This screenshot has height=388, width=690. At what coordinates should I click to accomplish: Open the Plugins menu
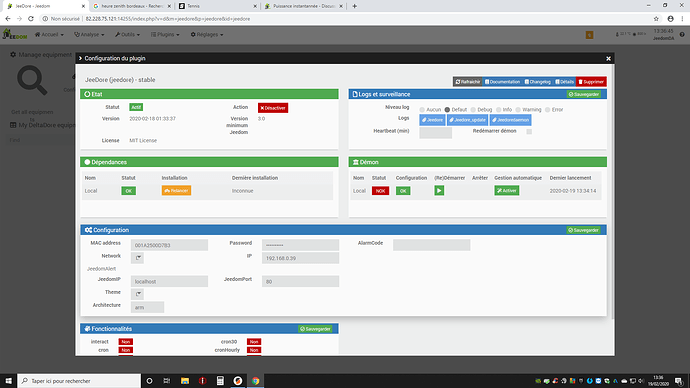click(165, 34)
